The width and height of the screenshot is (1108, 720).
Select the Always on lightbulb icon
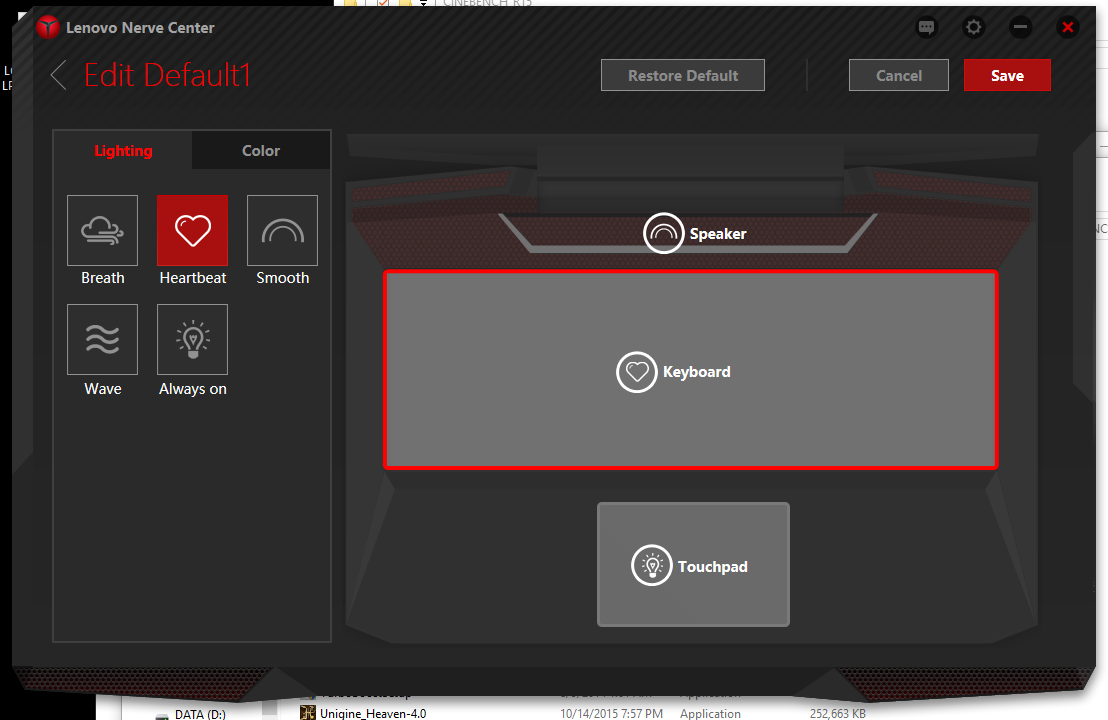tap(192, 339)
